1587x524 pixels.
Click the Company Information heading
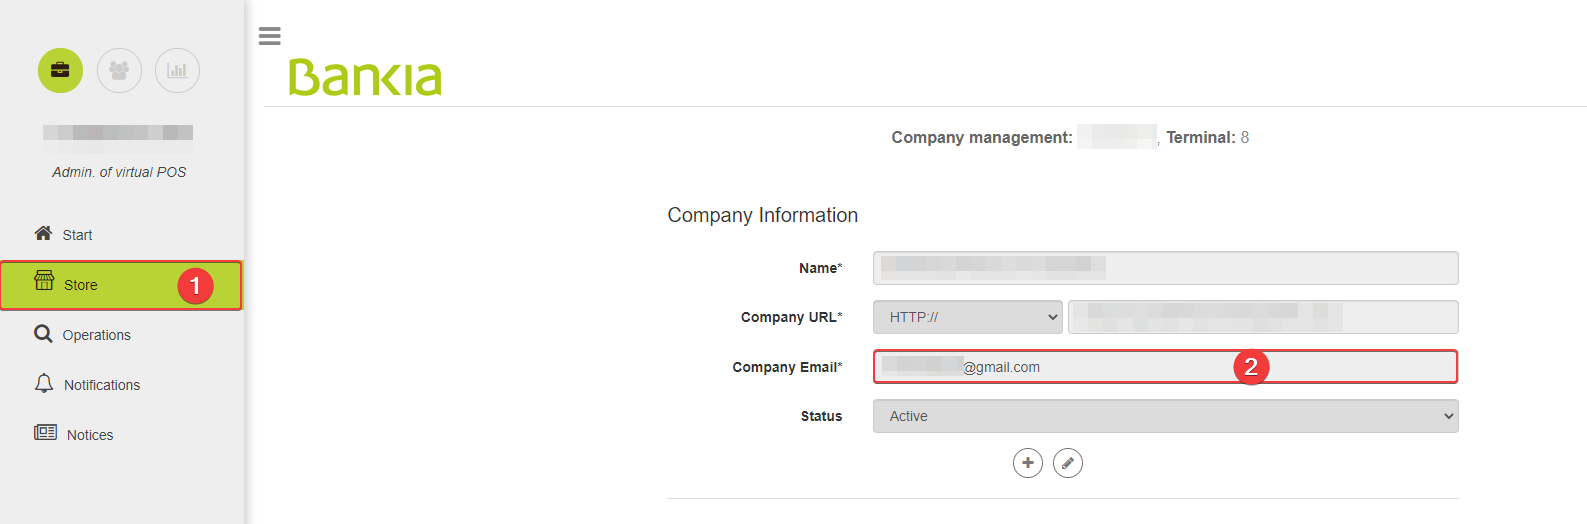point(763,215)
